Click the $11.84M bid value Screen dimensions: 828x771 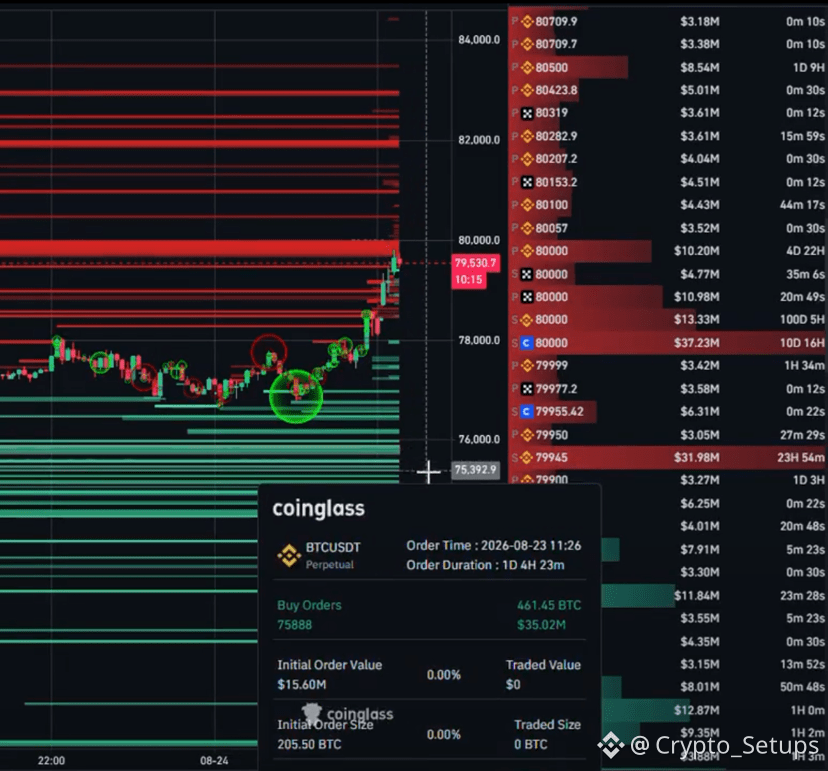point(697,596)
